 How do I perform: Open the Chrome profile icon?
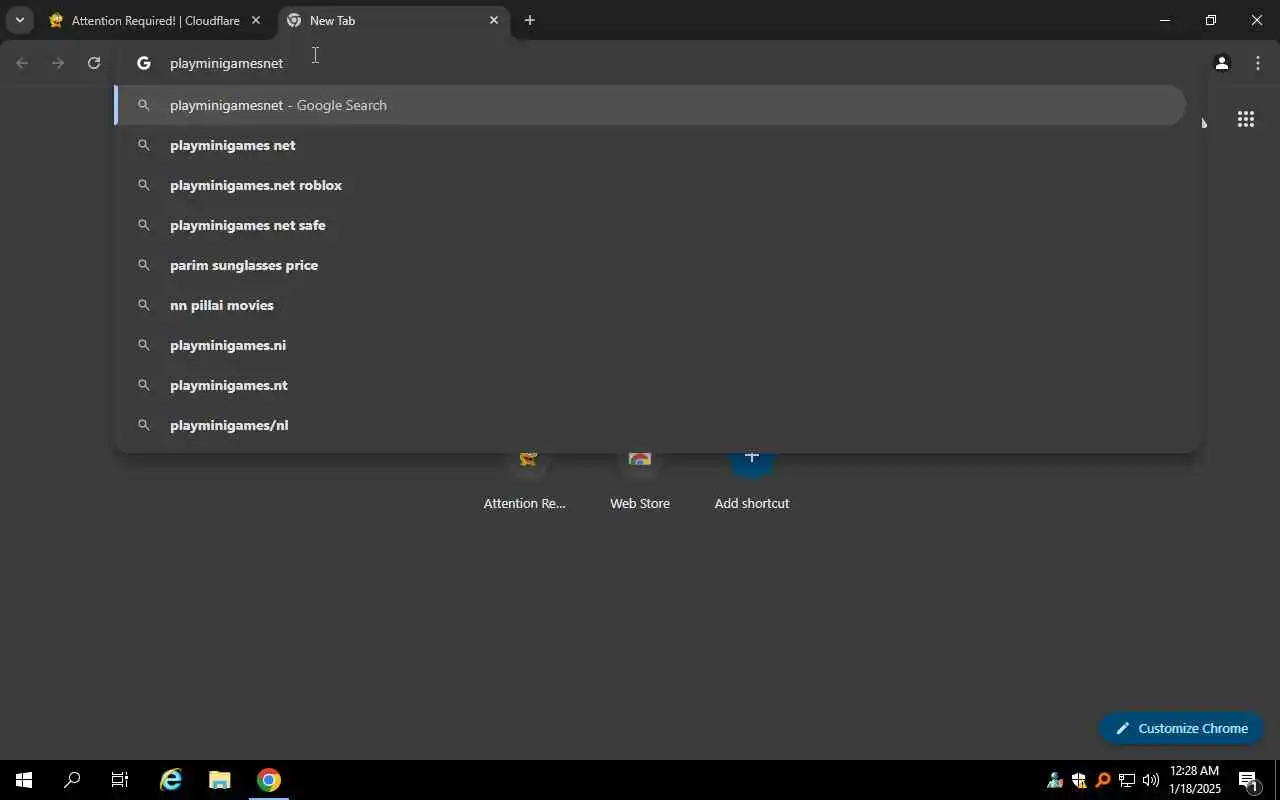[1221, 63]
